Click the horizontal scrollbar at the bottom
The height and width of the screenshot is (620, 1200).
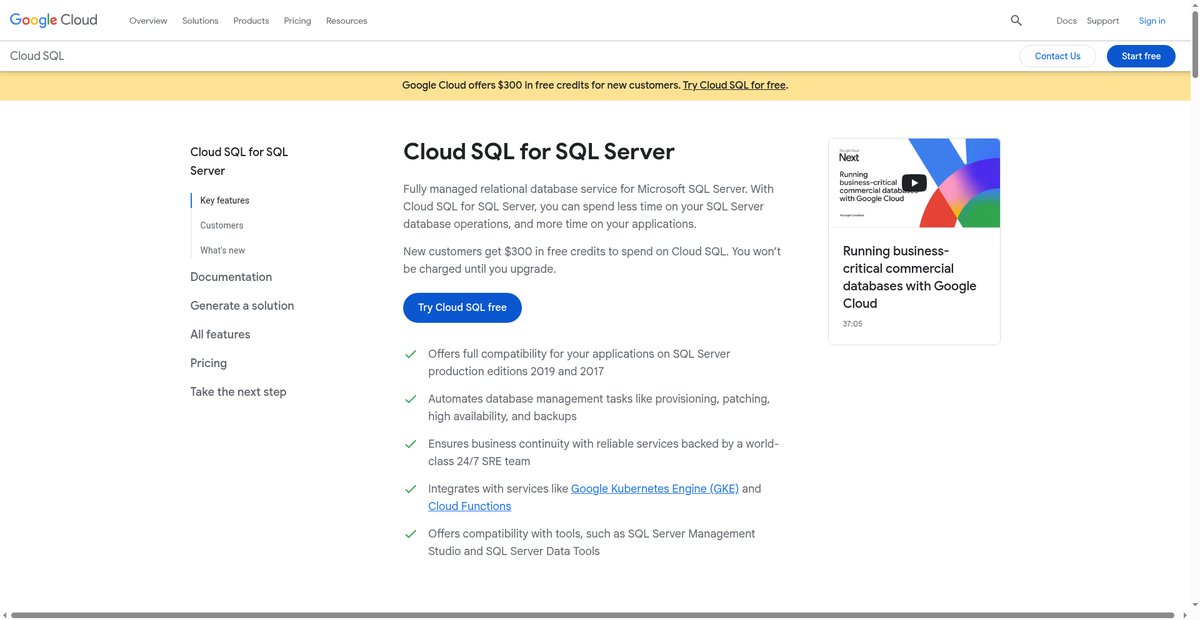pyautogui.click(x=593, y=615)
